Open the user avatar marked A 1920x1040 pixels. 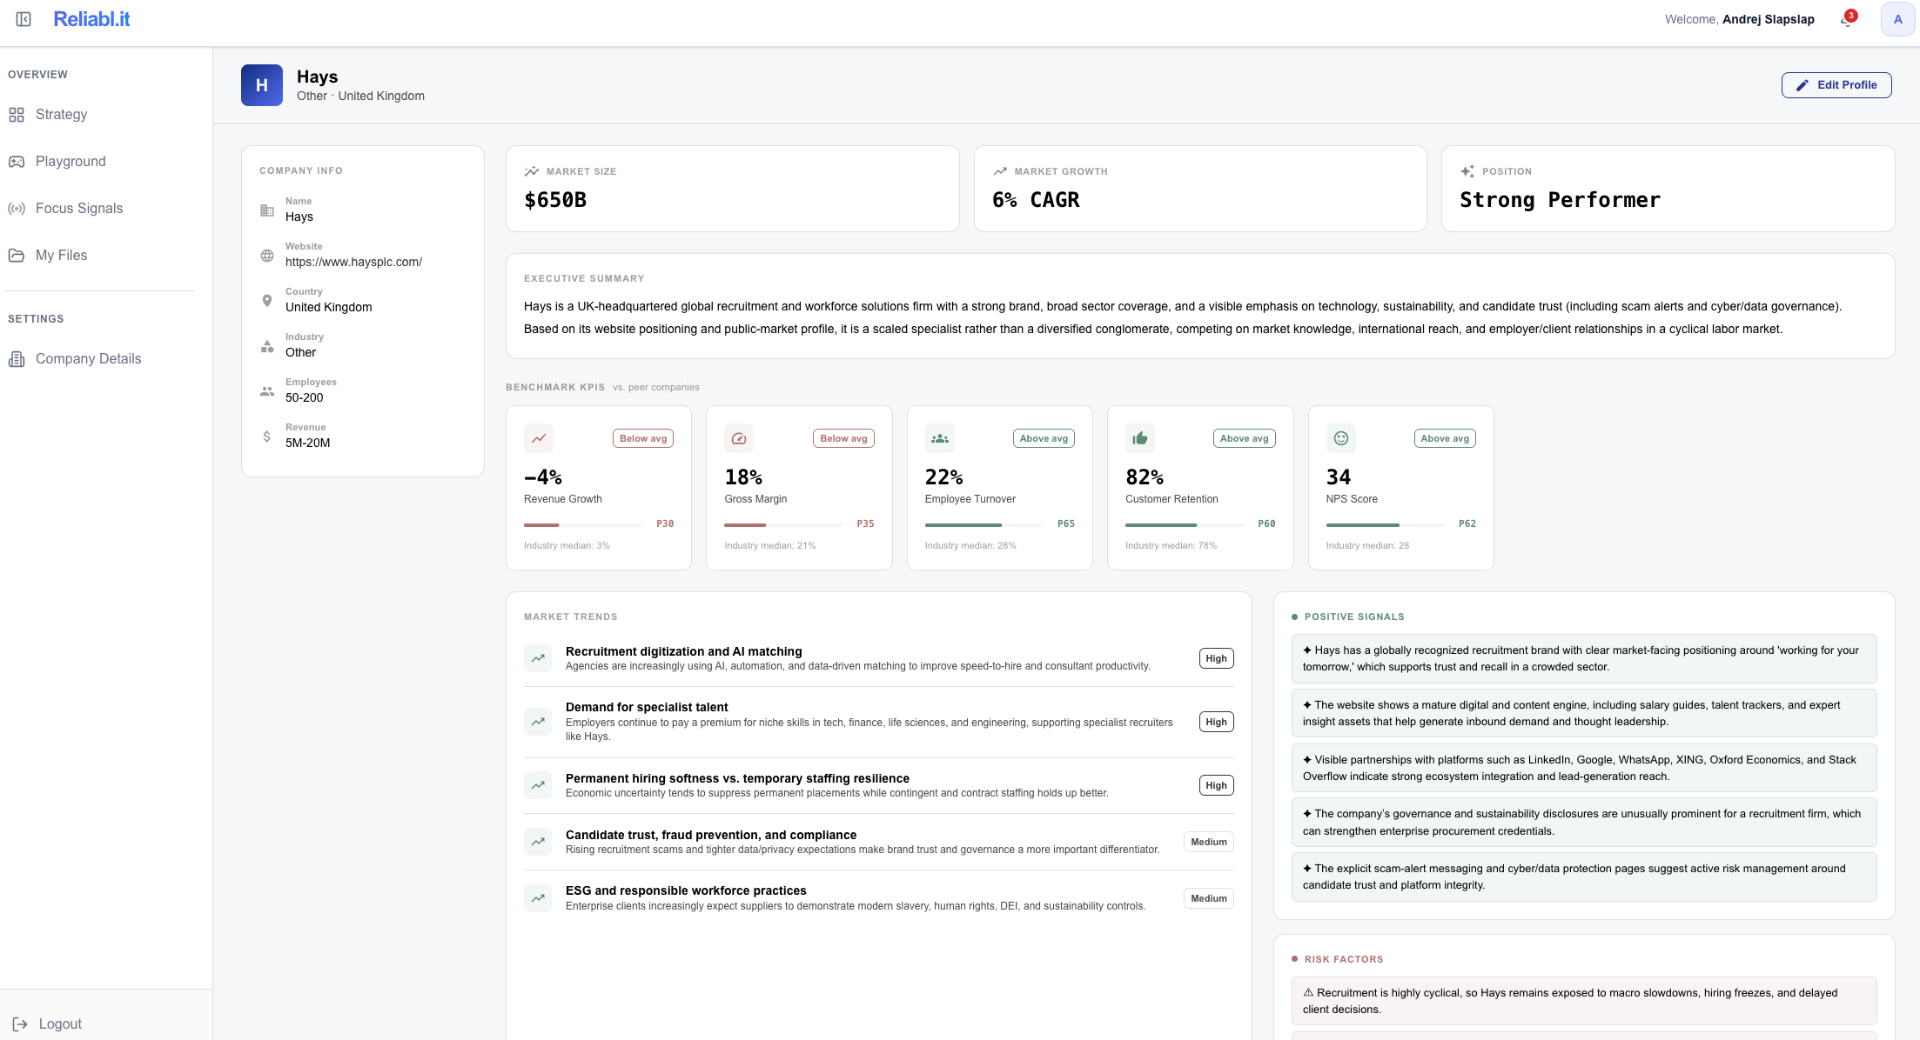(x=1897, y=19)
